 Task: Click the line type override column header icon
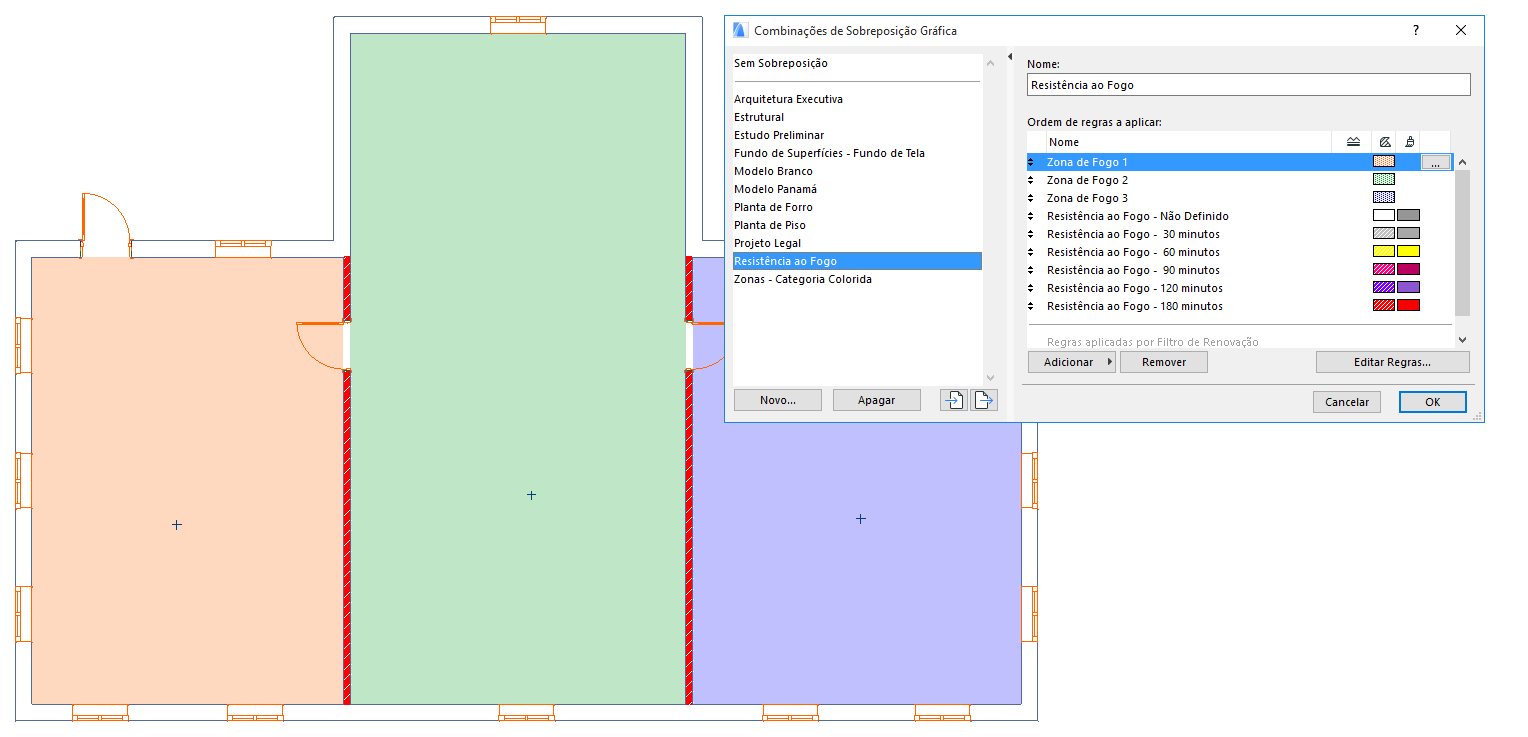[1353, 142]
